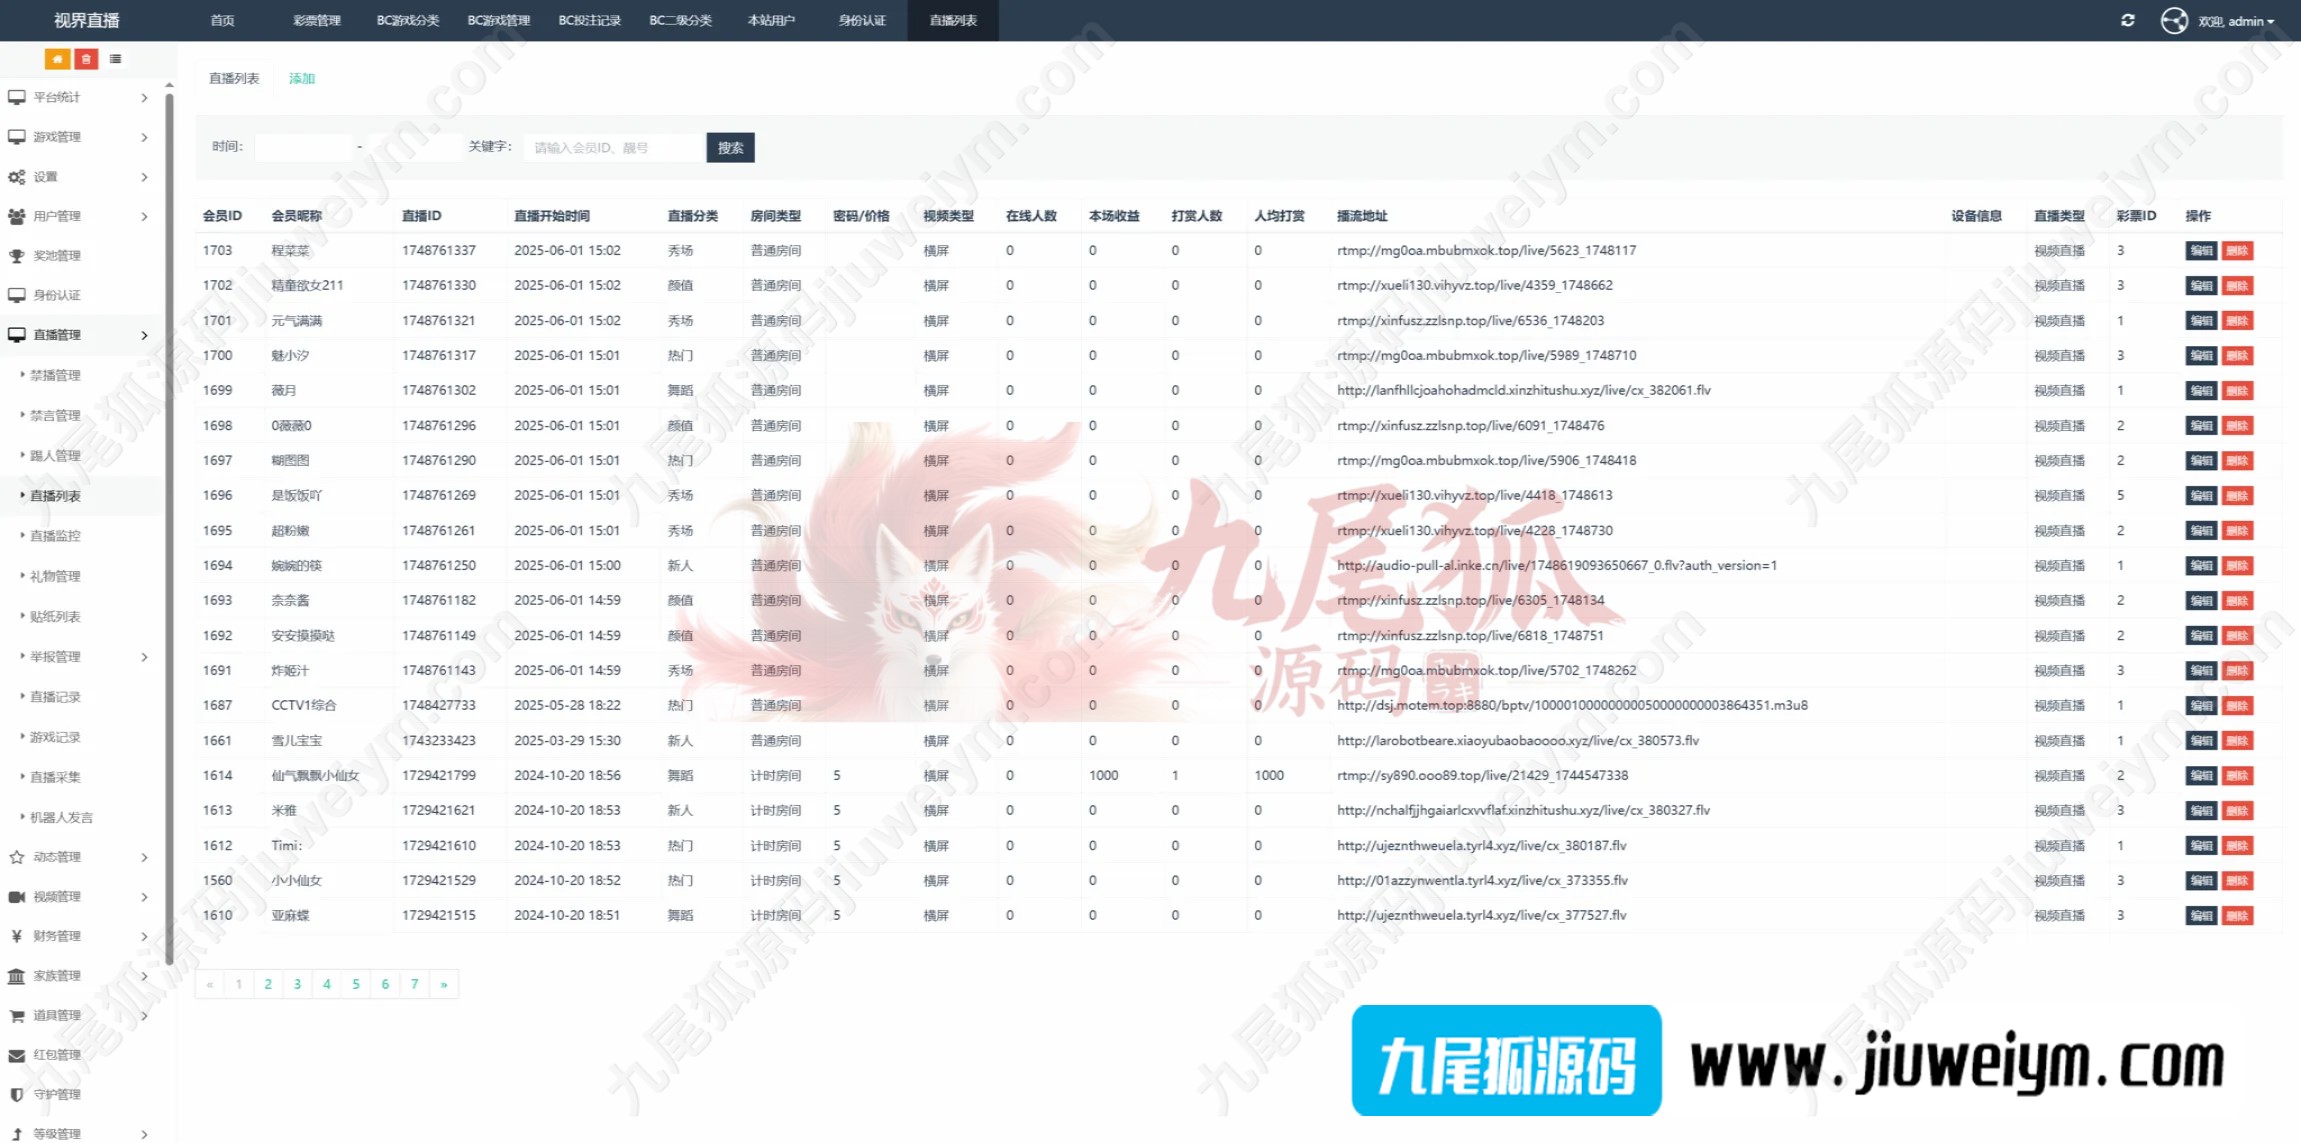This screenshot has height=1143, width=2301.
Task: Open the 欢迎 admin dropdown menu
Action: [x=2241, y=21]
